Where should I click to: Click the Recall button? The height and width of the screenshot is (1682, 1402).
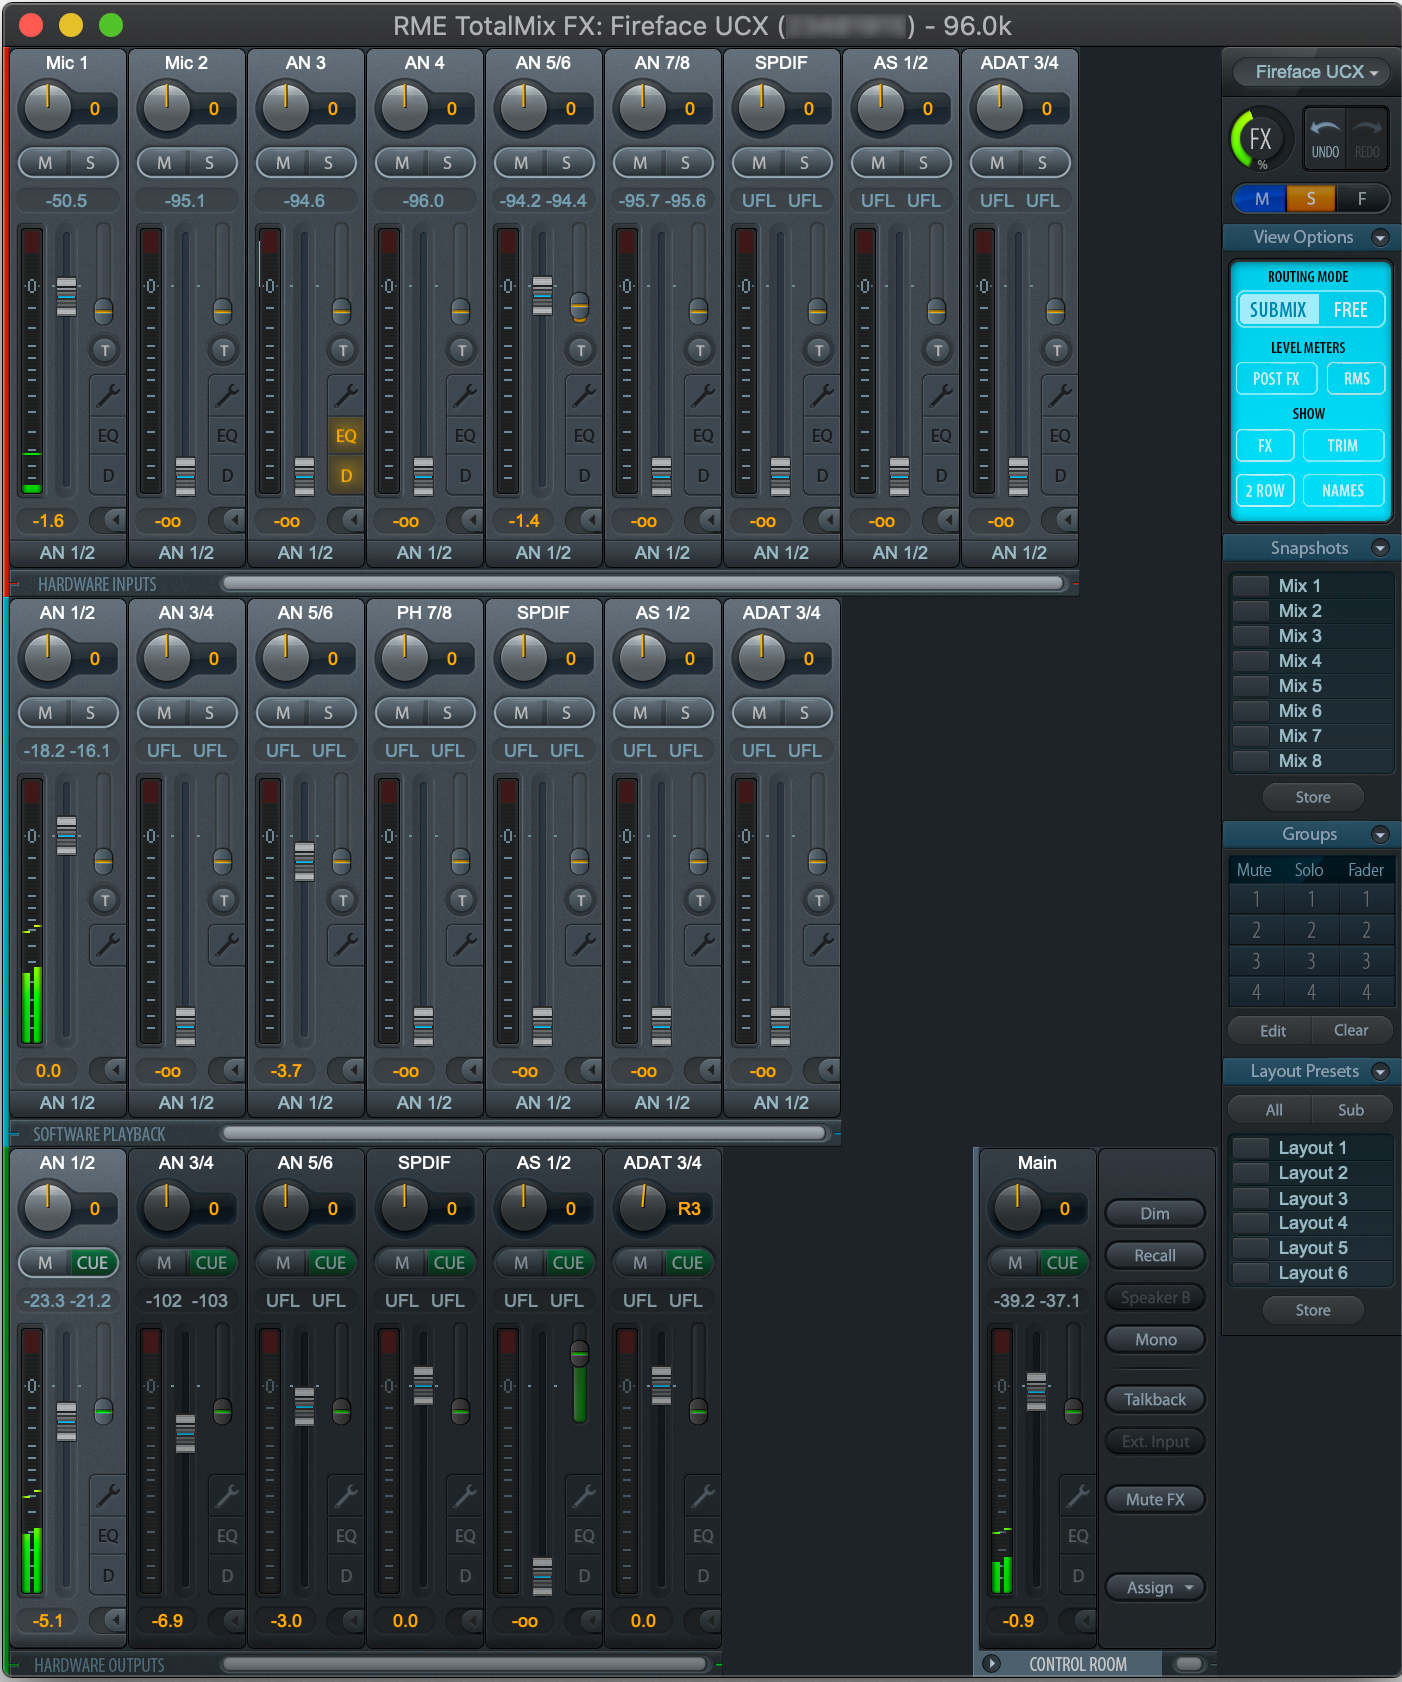click(1155, 1256)
